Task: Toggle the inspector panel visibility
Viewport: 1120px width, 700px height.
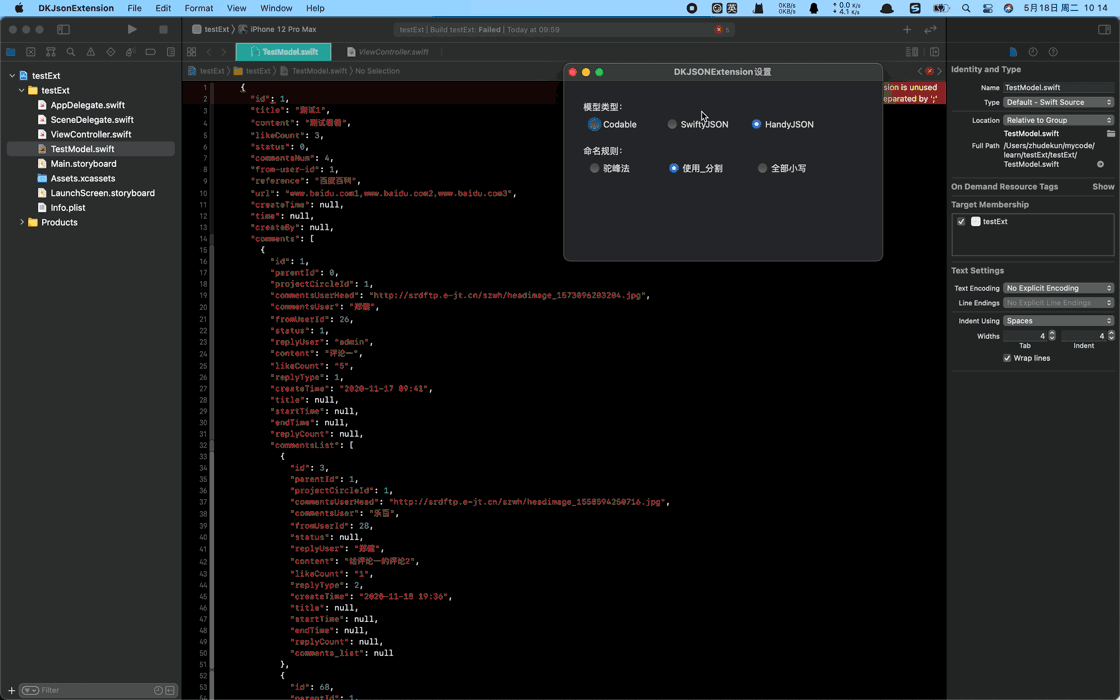Action: tap(1104, 29)
